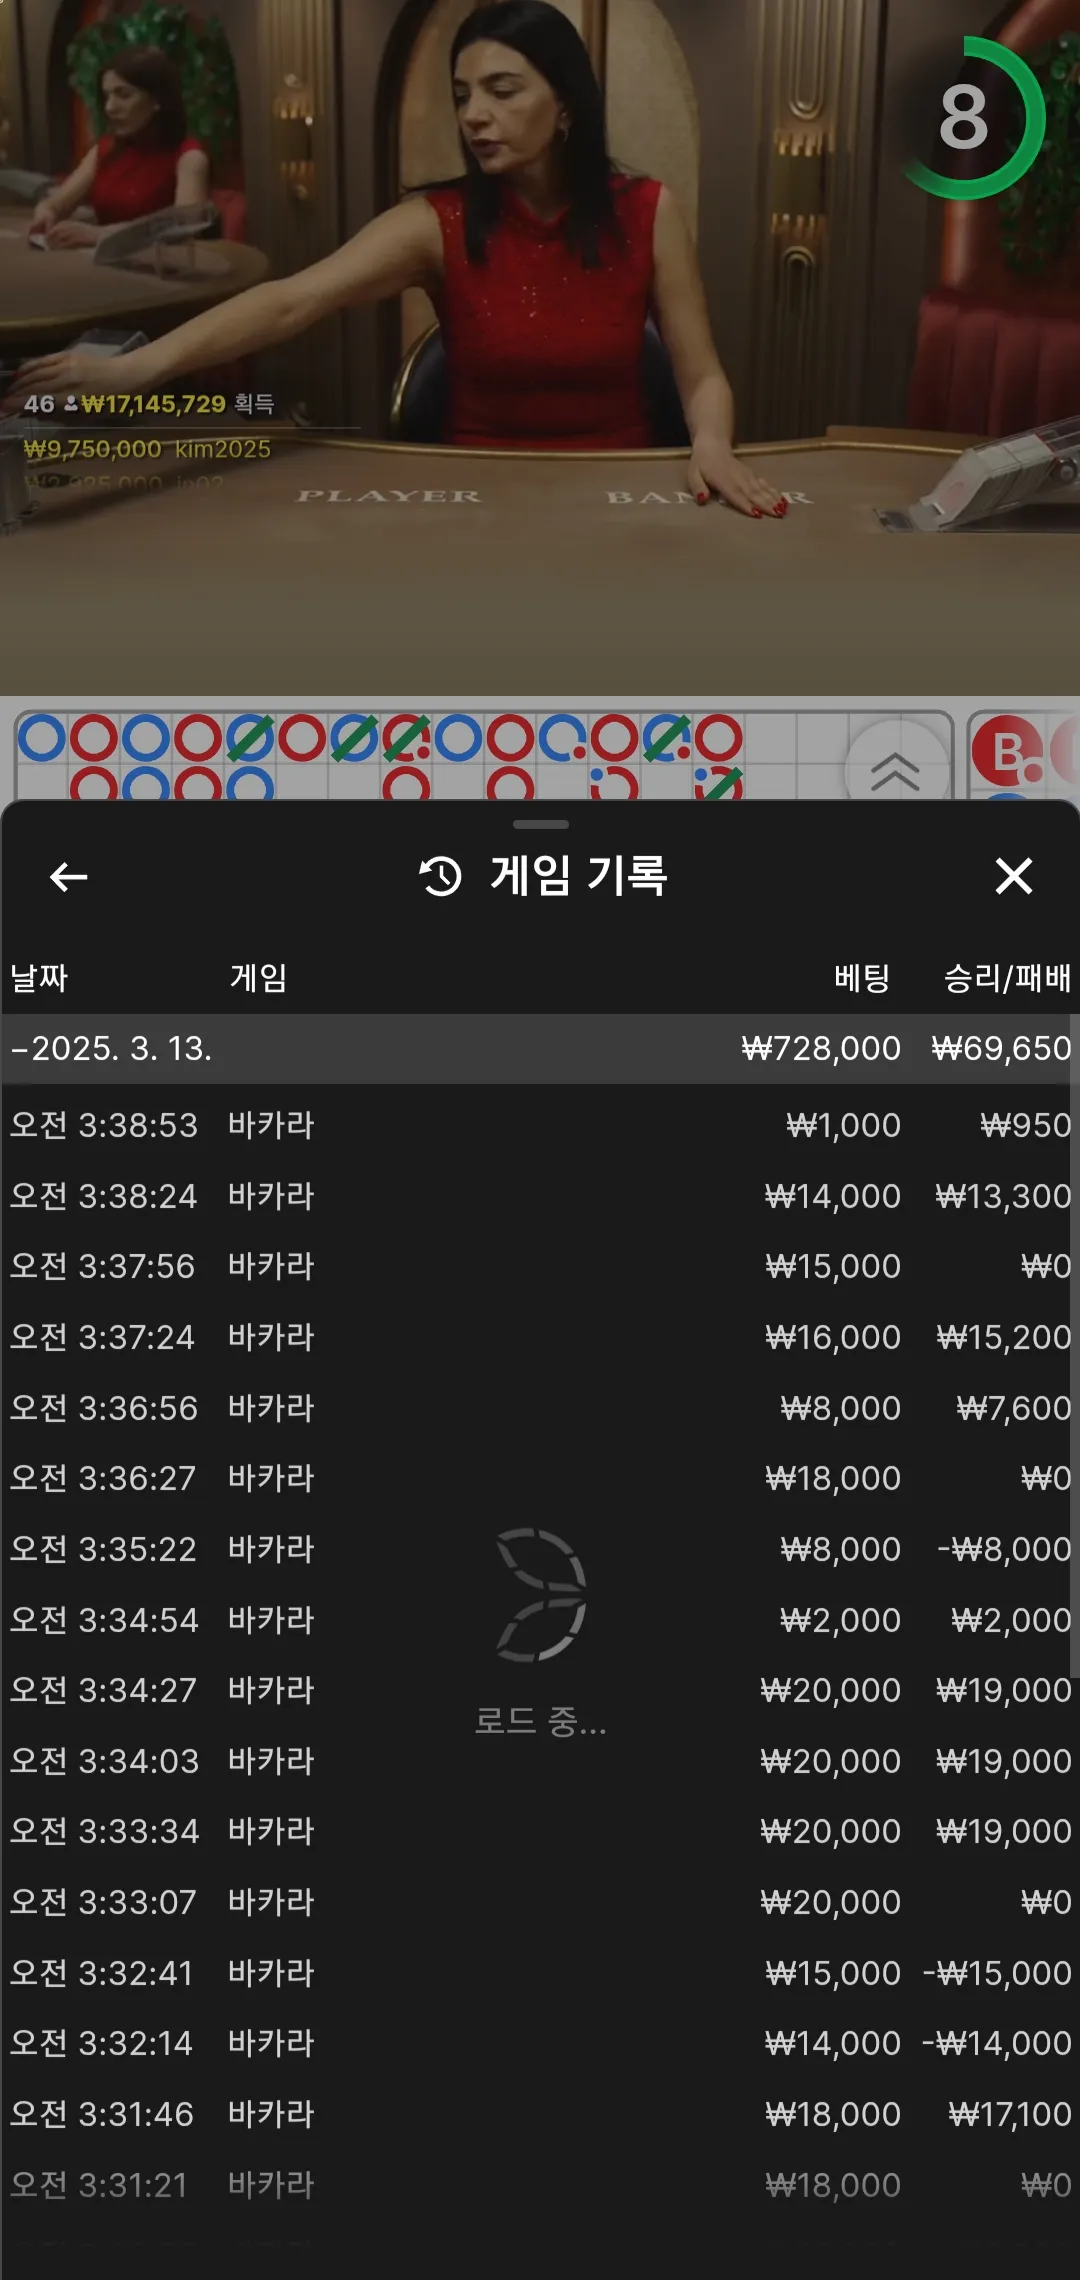Tap the winner list ₩17,145,729 overlay
This screenshot has width=1080, height=2280.
coord(149,404)
